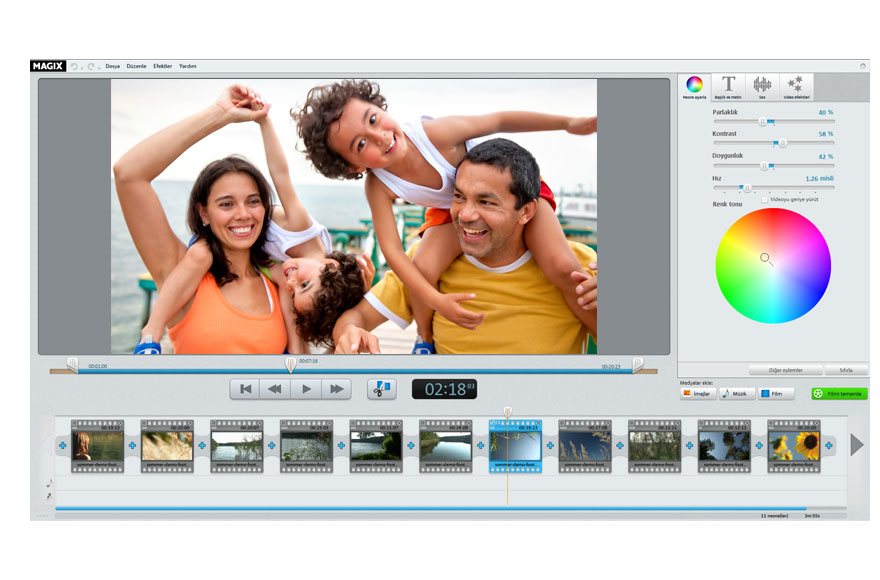
Task: Click the blue storyboard scrollbar
Action: tap(430, 509)
